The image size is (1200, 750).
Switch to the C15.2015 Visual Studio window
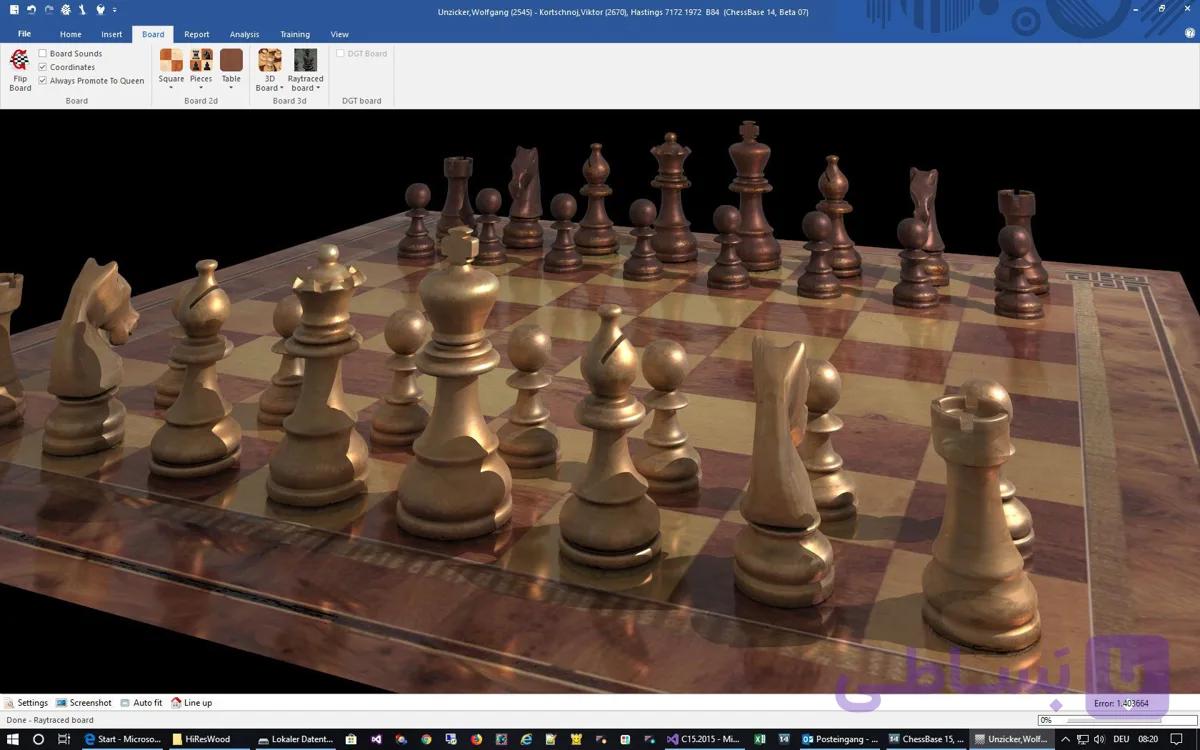(704, 739)
